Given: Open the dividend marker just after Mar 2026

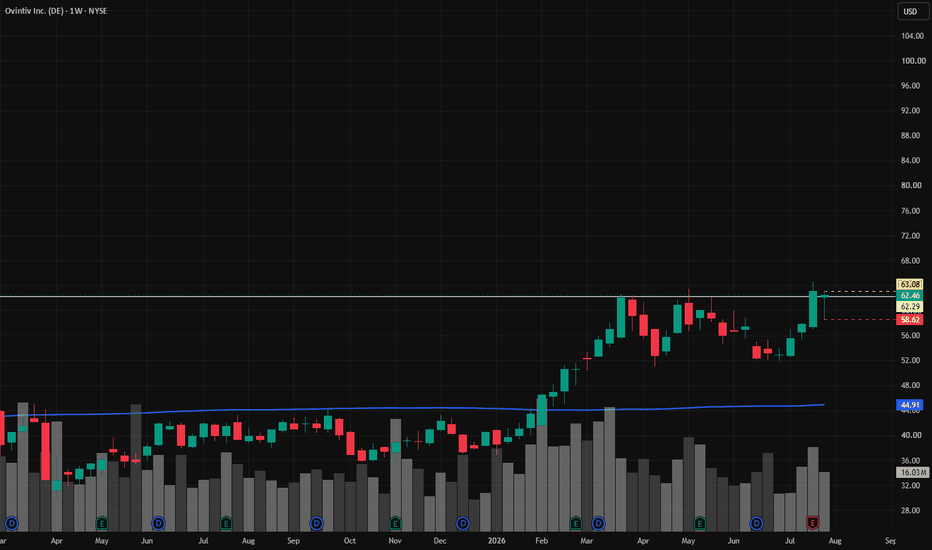Looking at the screenshot, I should tap(599, 523).
